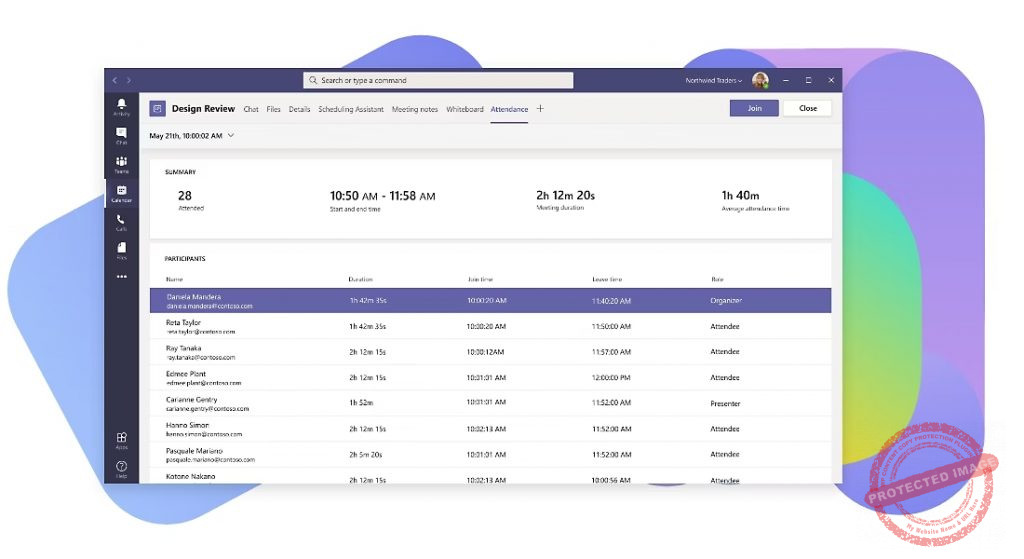Open the Activity feed in sidebar
The image size is (1024, 559).
(121, 105)
